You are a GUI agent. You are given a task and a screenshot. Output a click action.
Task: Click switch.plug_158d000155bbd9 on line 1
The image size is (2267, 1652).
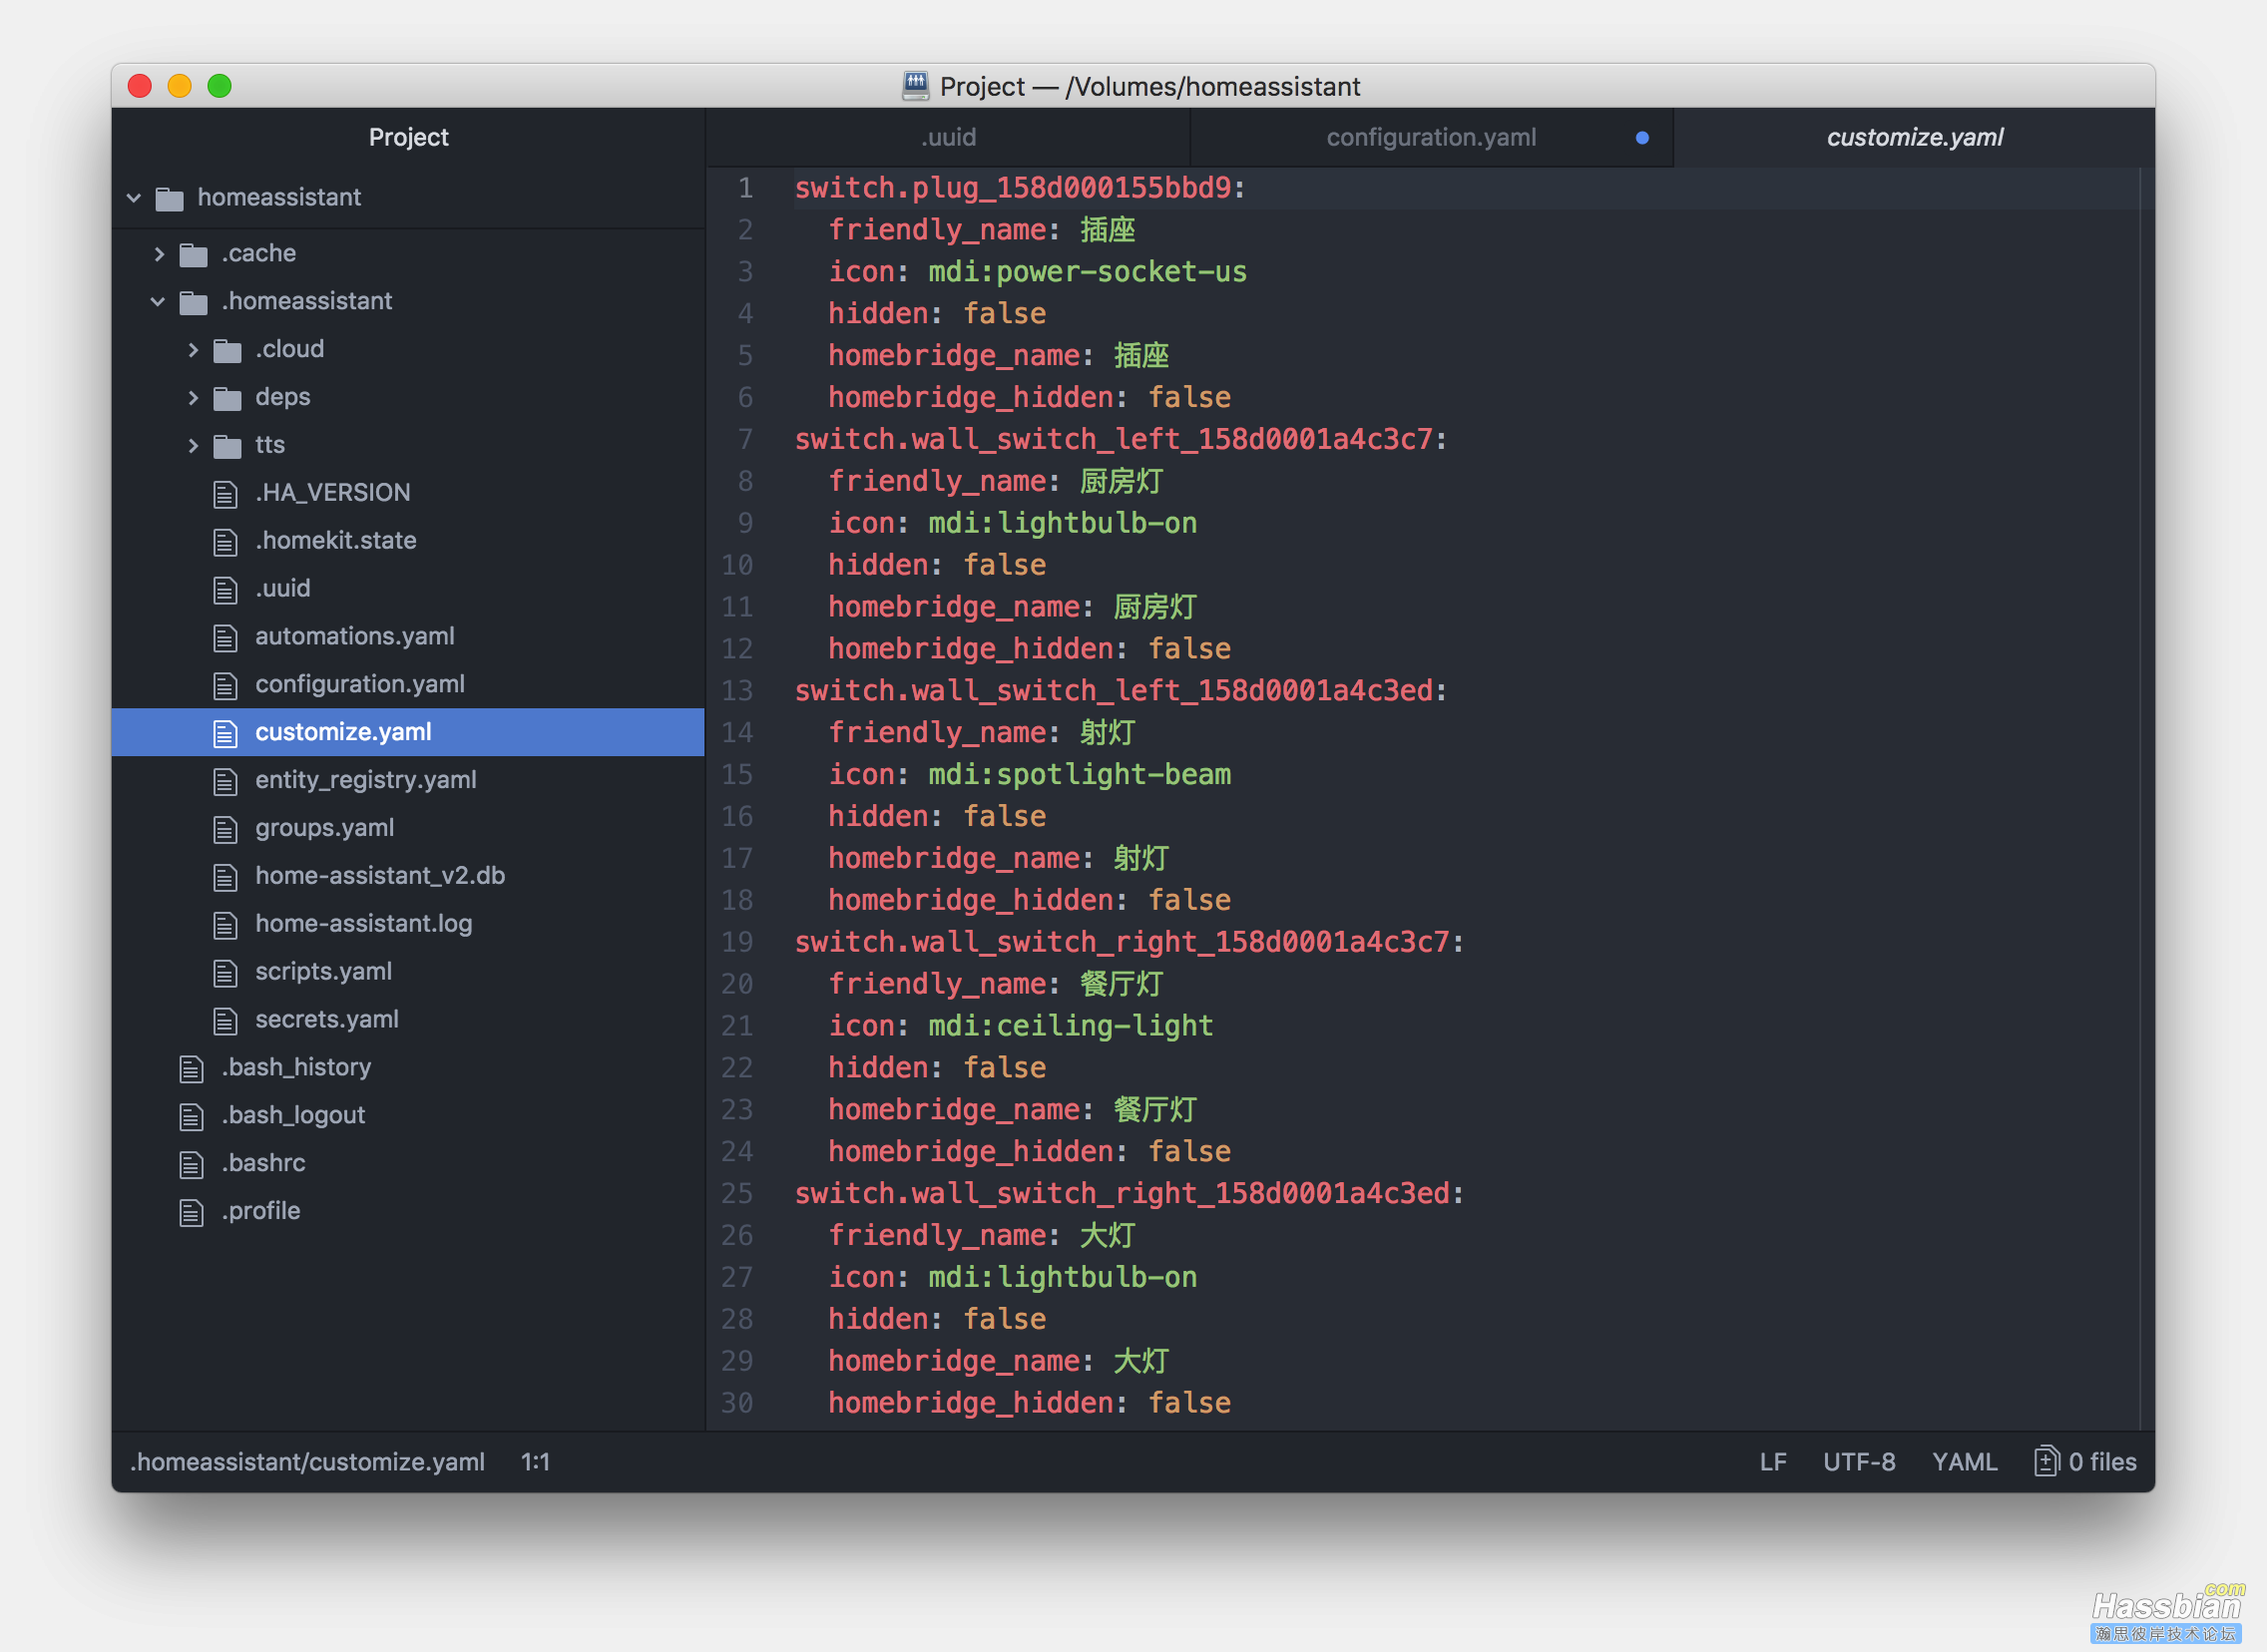tap(1013, 188)
